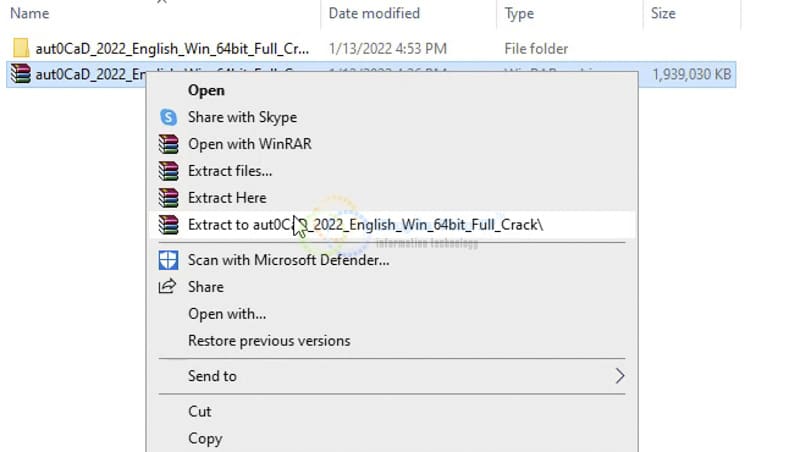Viewport: 800px width, 452px height.
Task: Click WinRAR icon beside Extract files
Action: pos(168,171)
